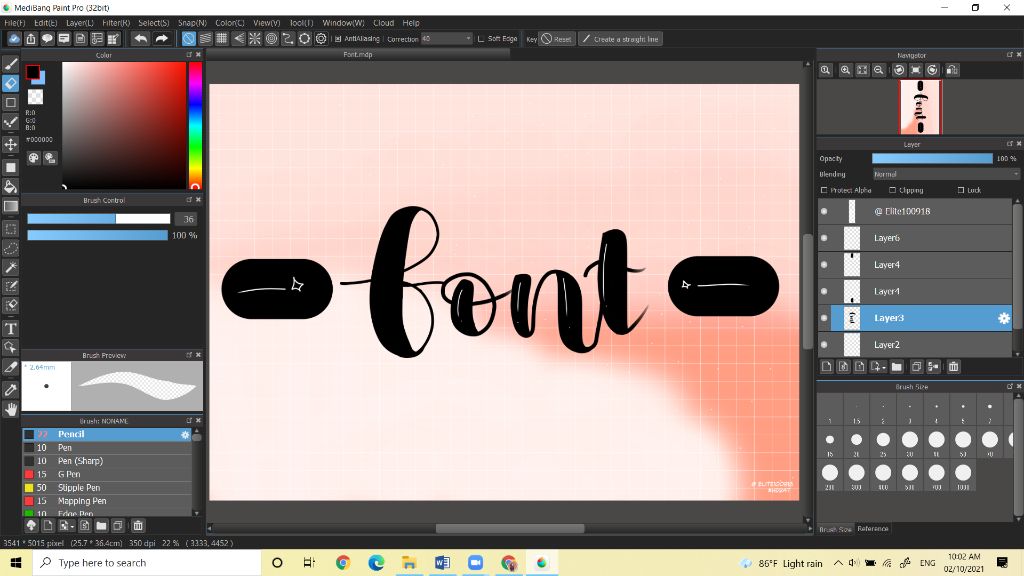Open the Layer menu

tap(80, 23)
